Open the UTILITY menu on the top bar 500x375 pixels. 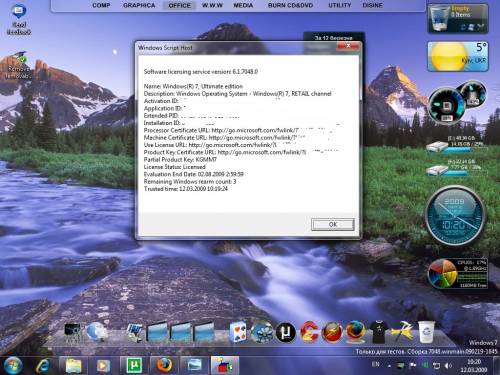[x=340, y=5]
